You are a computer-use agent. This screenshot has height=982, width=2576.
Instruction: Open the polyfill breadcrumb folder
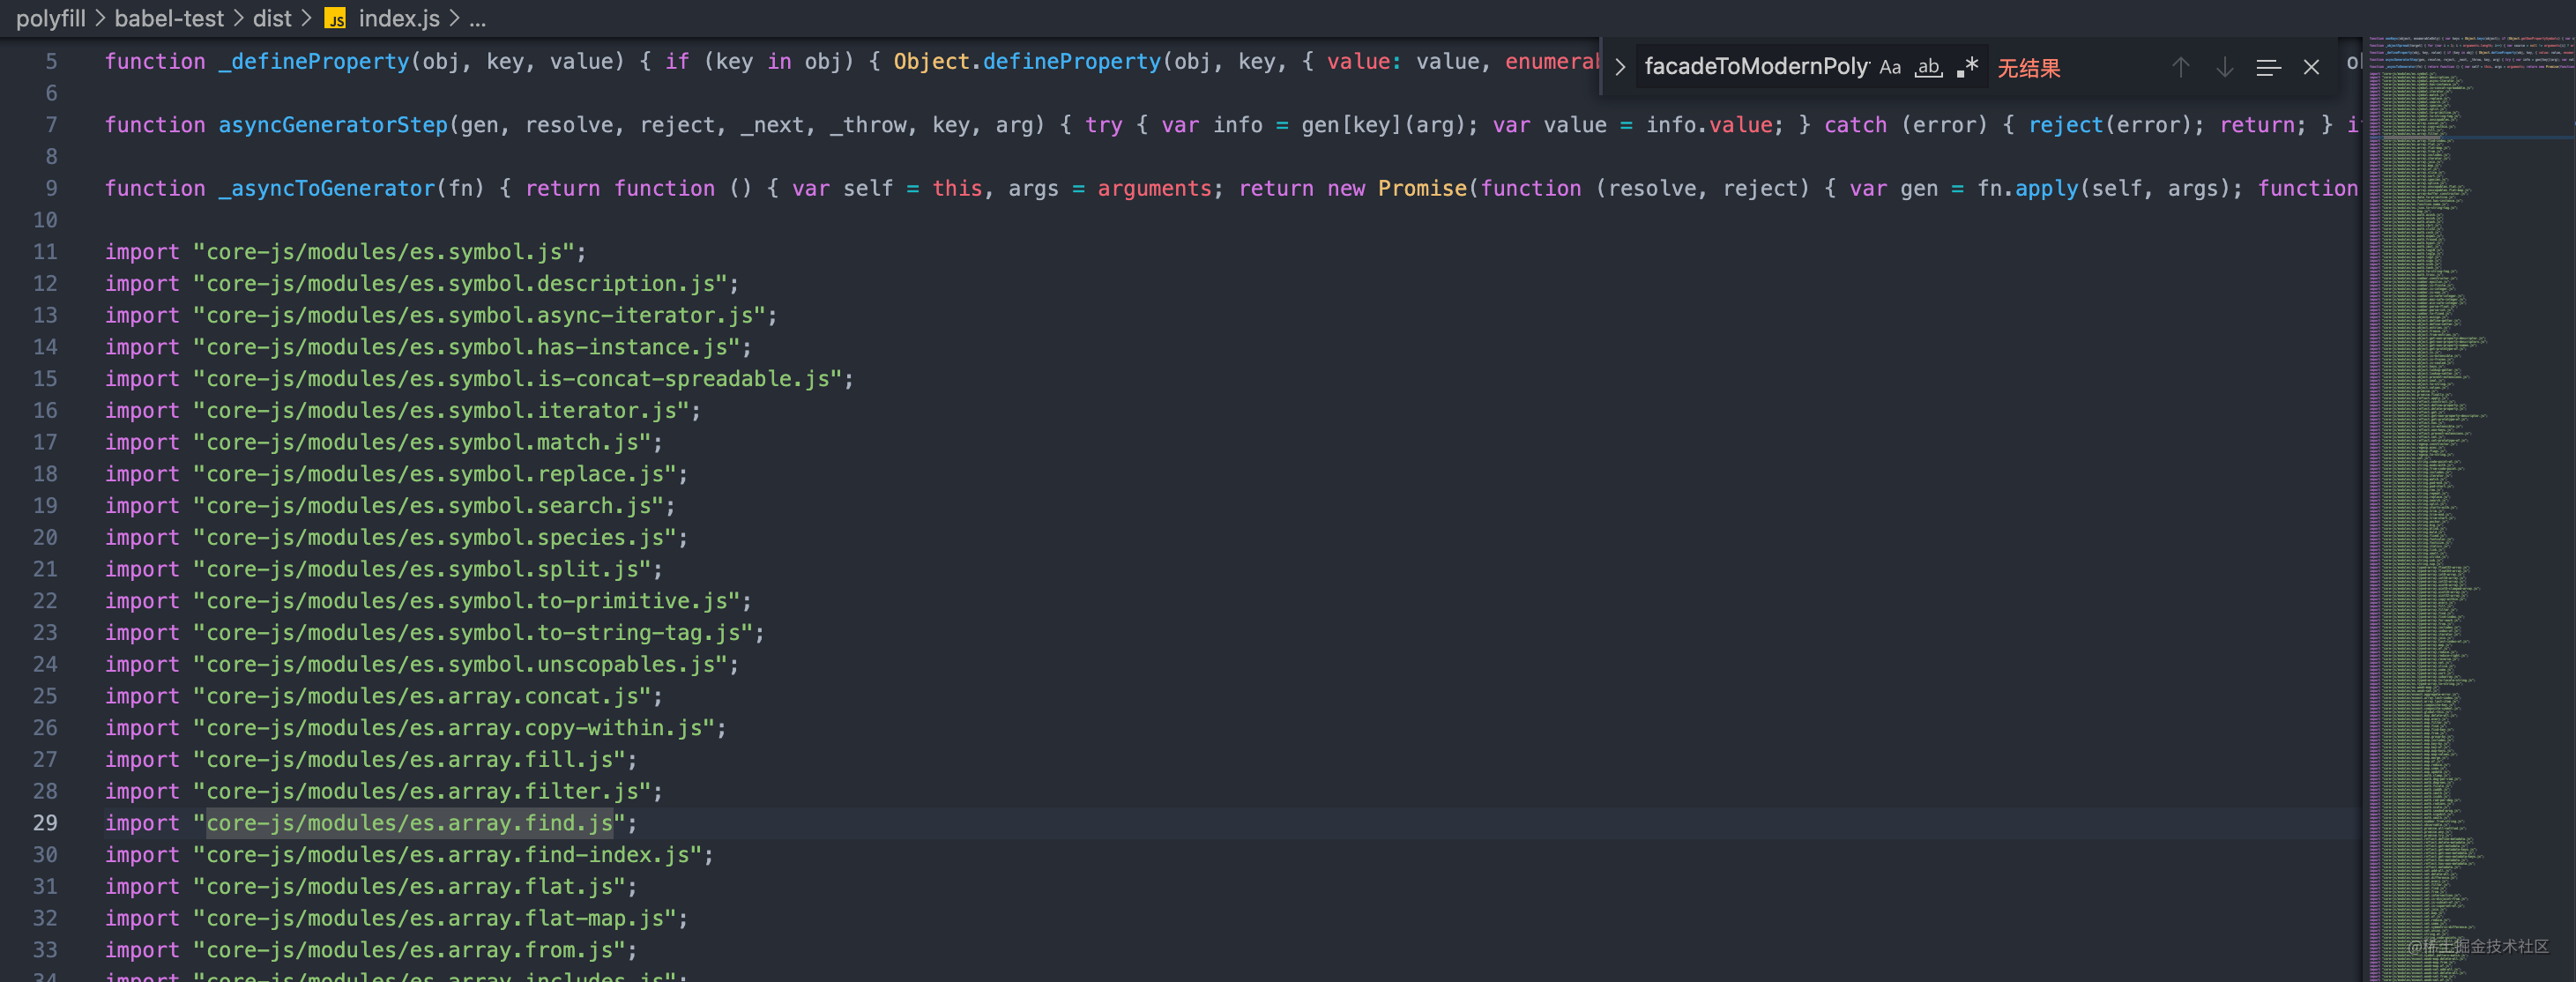pos(50,18)
